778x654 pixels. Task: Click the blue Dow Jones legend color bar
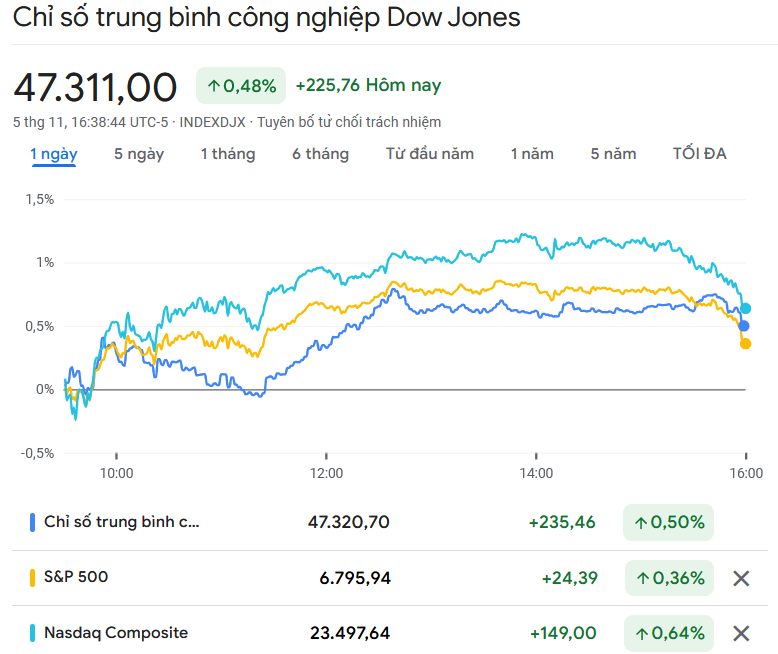tap(33, 522)
